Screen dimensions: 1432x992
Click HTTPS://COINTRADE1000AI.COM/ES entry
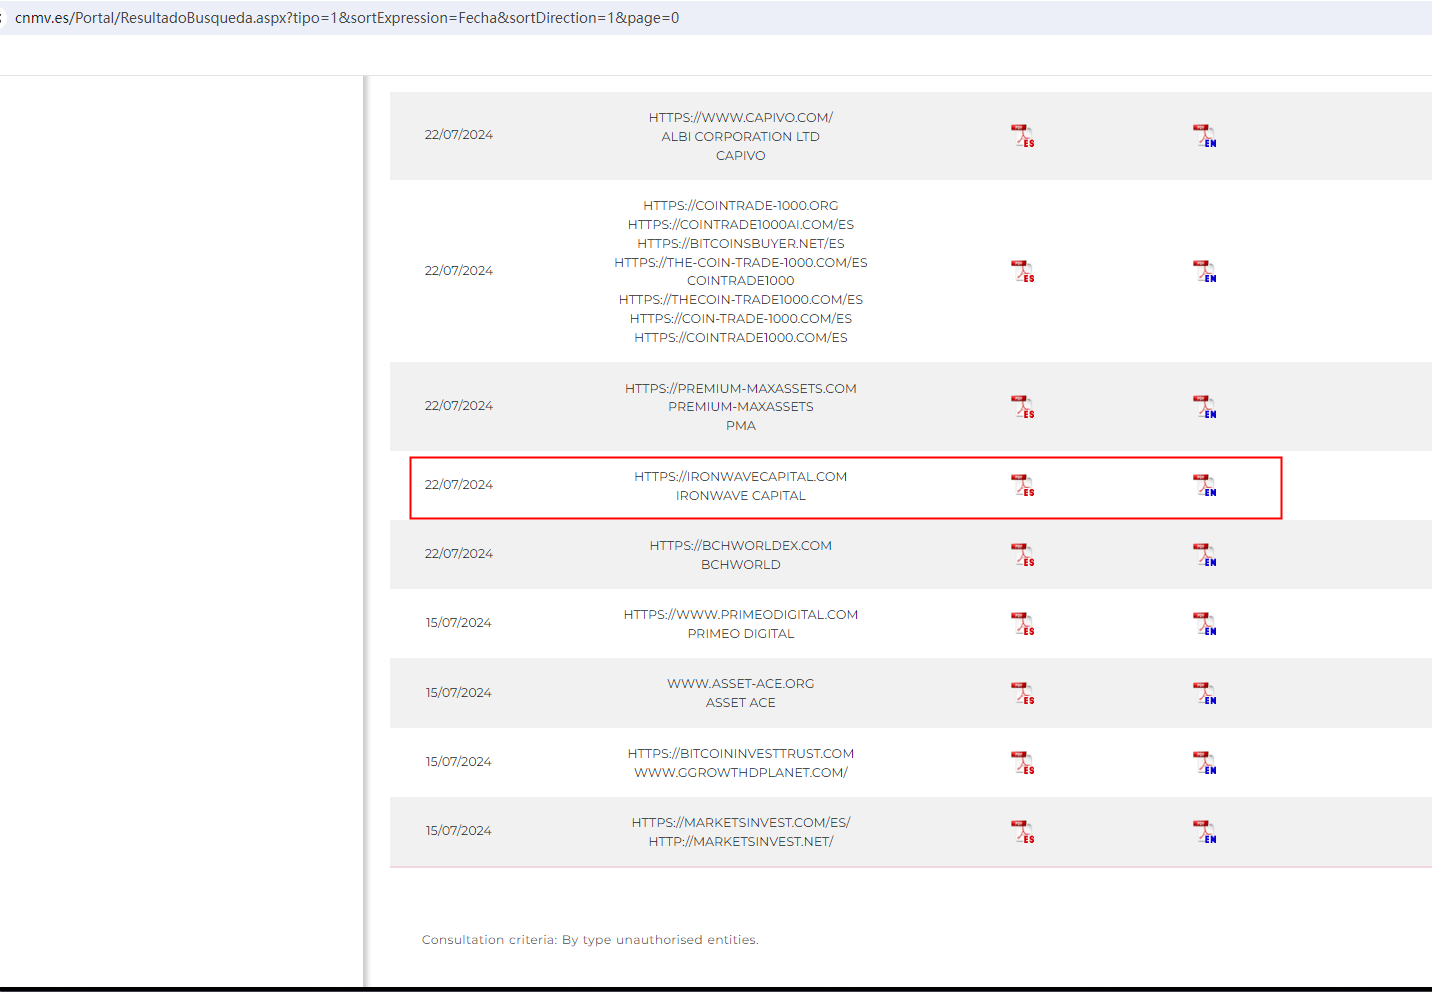click(x=741, y=225)
